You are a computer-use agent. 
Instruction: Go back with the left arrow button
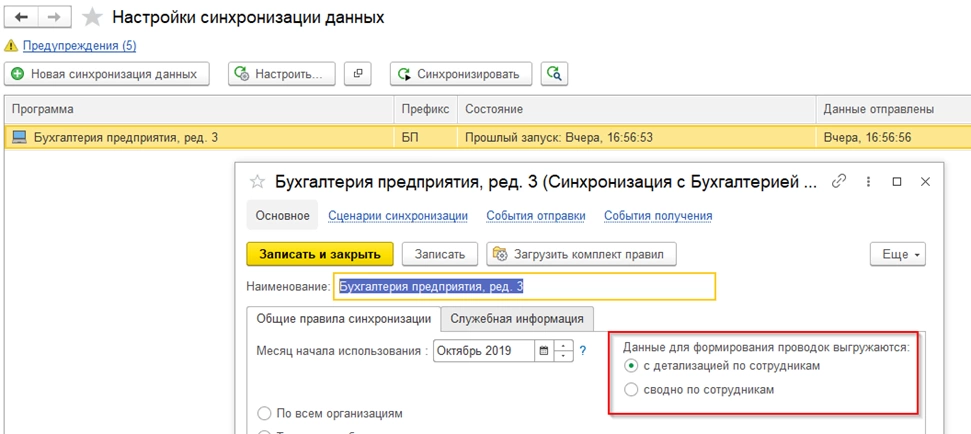coord(21,17)
